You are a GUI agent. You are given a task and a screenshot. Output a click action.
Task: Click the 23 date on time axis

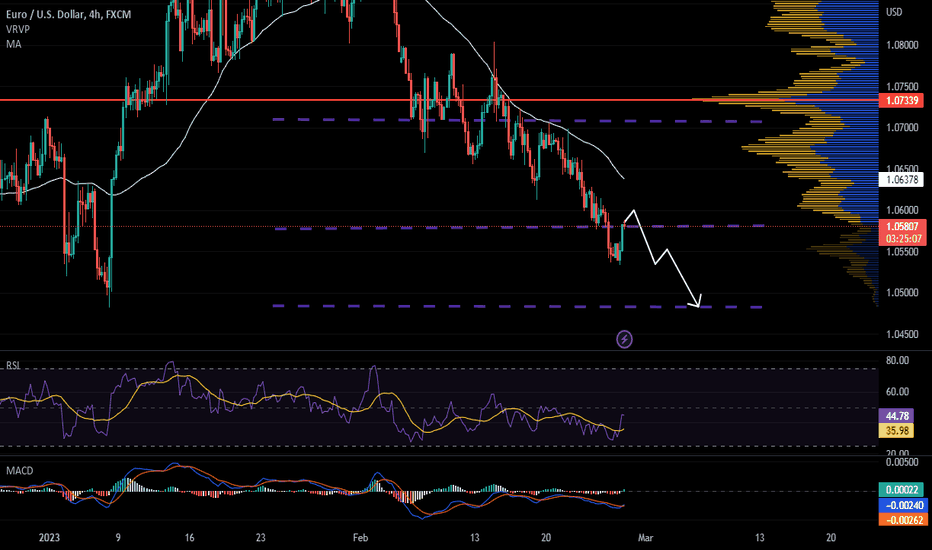[260, 538]
